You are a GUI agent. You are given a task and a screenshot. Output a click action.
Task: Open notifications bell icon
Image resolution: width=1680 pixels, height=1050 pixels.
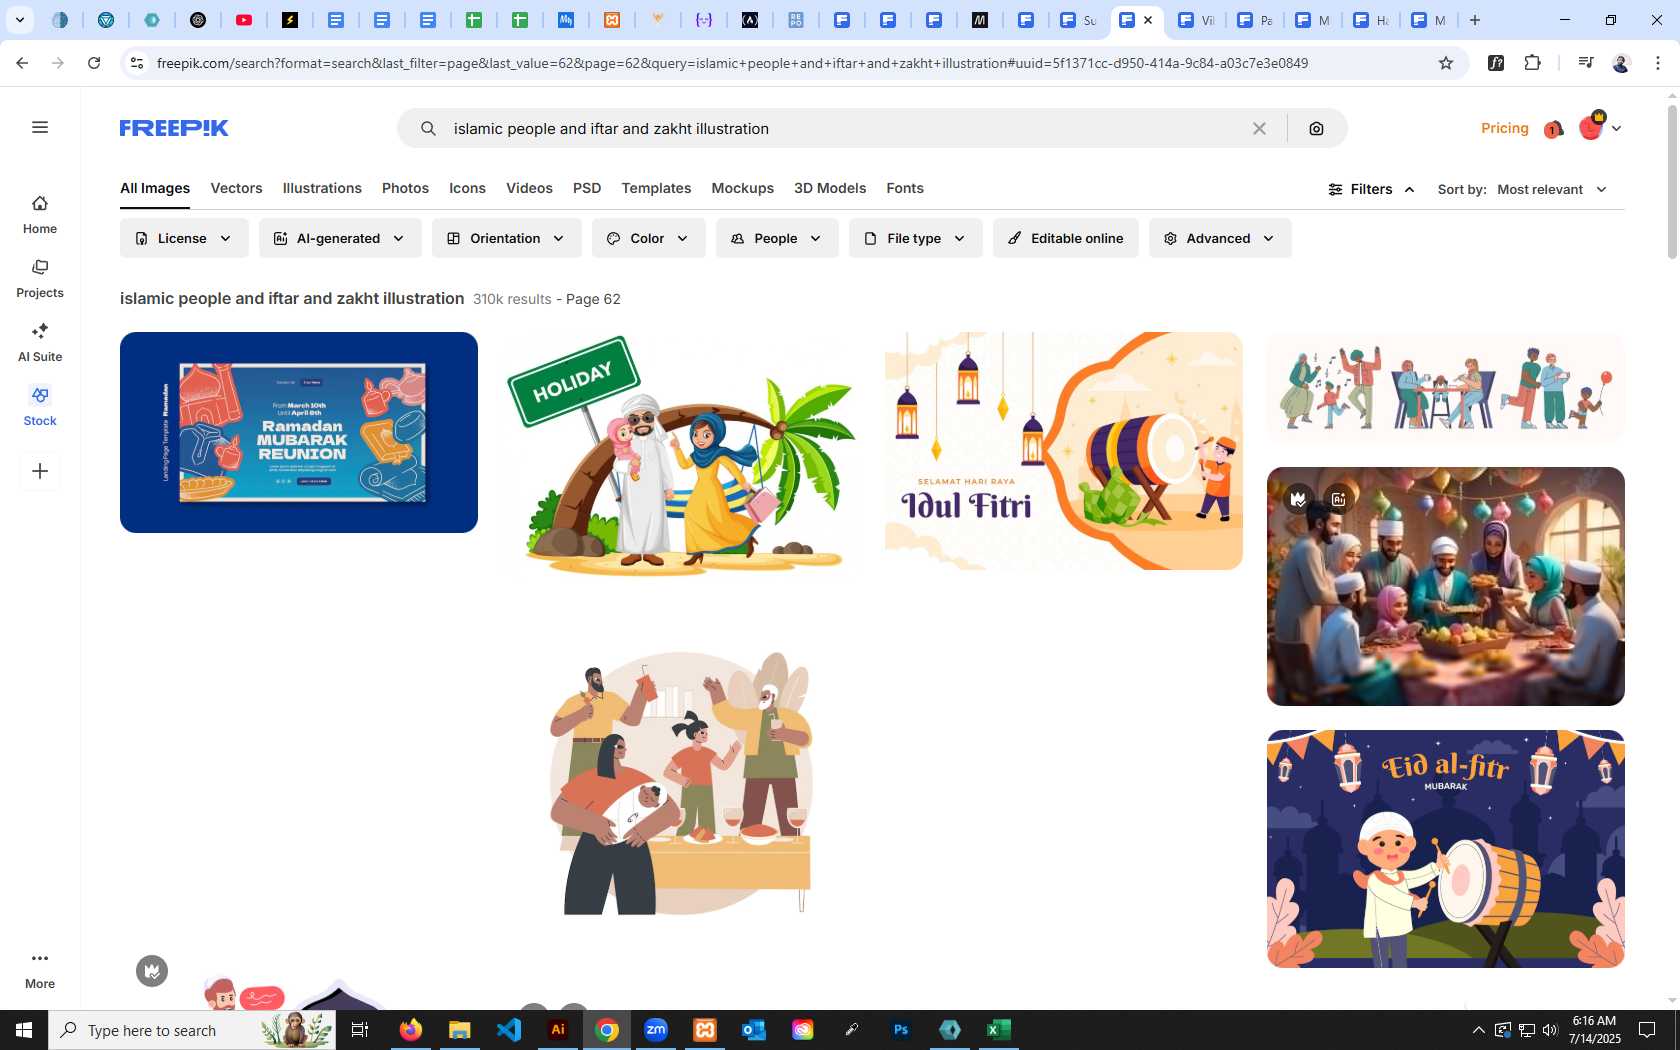point(1553,129)
